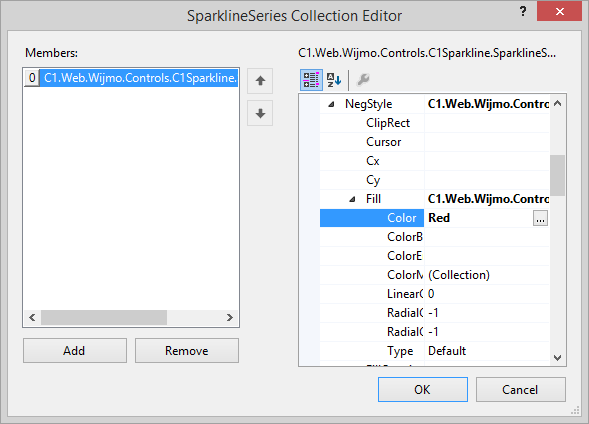Click the help question mark icon
The image size is (589, 424).
(523, 12)
